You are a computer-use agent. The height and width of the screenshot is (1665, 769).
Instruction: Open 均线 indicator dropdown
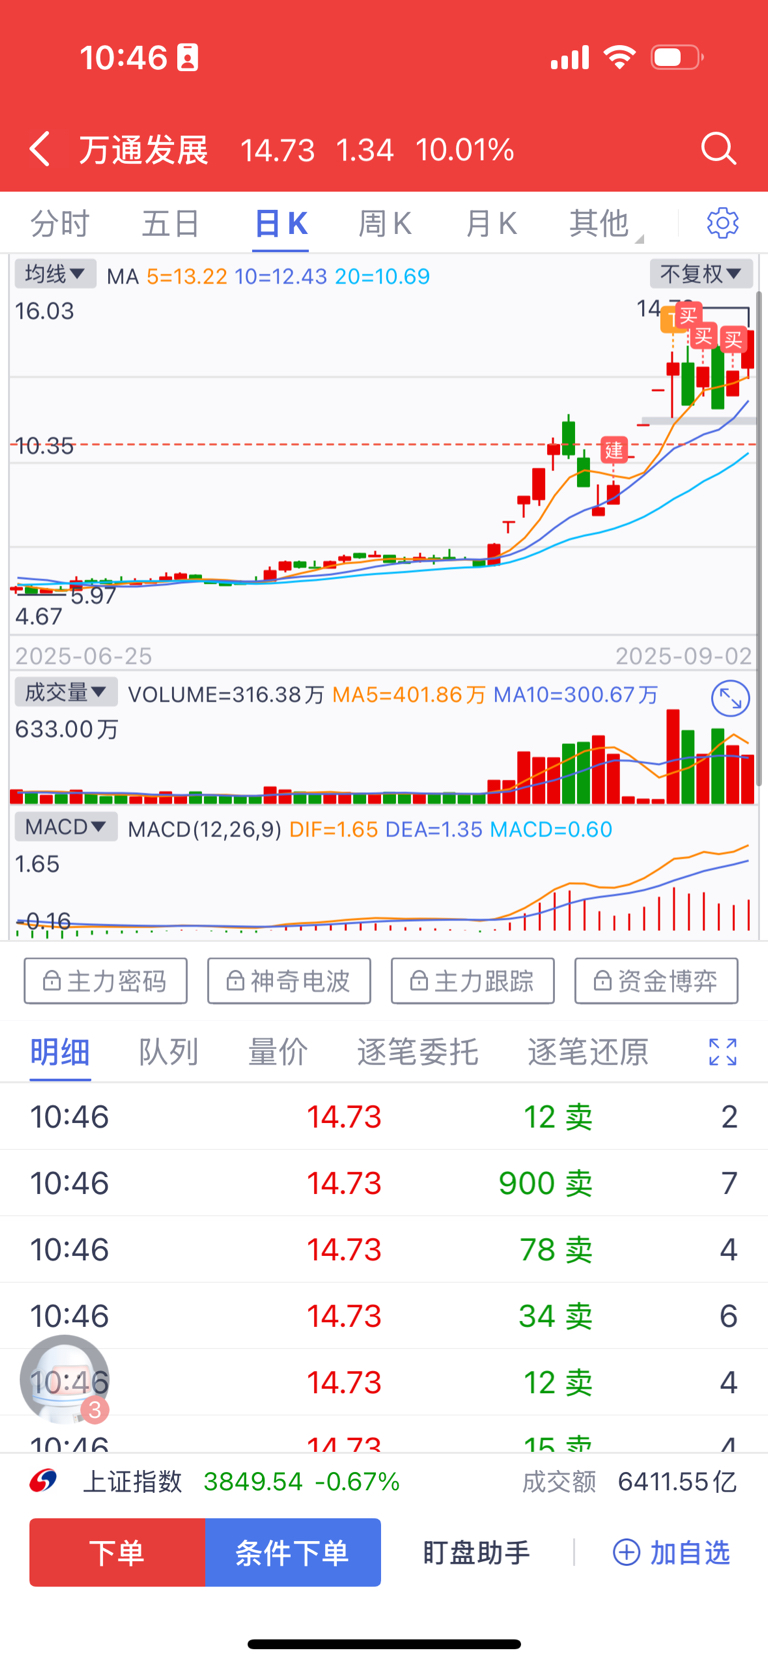55,274
